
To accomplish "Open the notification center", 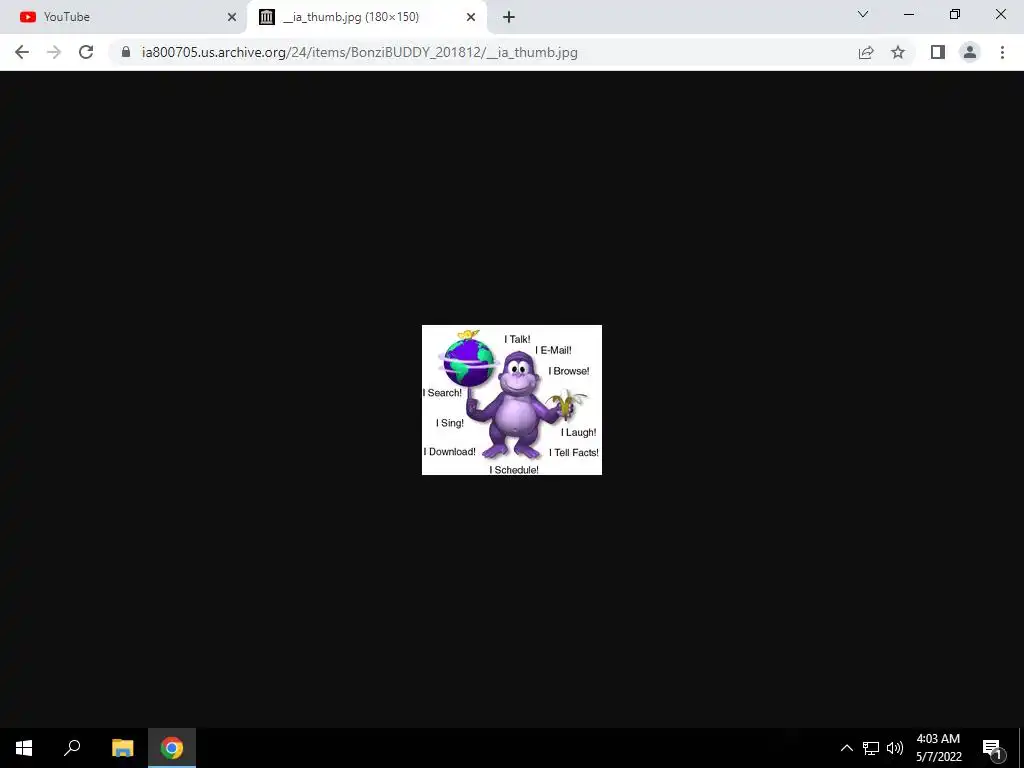I will [x=992, y=748].
